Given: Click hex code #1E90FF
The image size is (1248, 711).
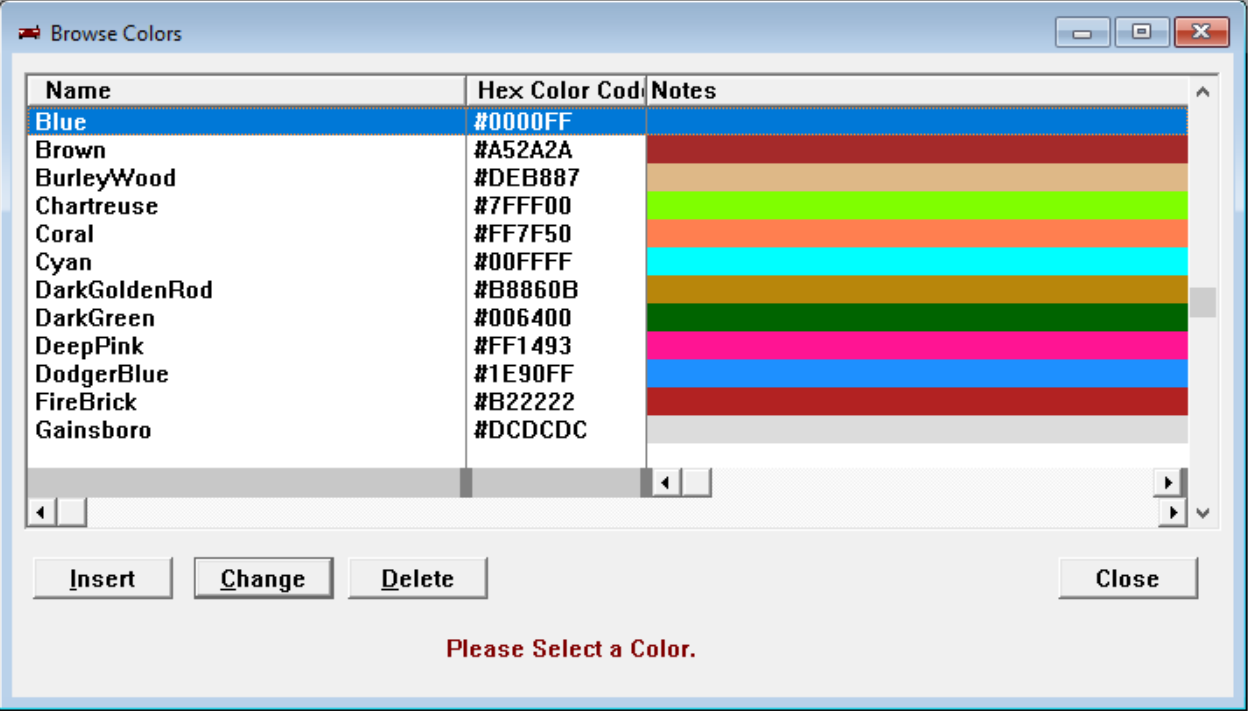Looking at the screenshot, I should [523, 374].
